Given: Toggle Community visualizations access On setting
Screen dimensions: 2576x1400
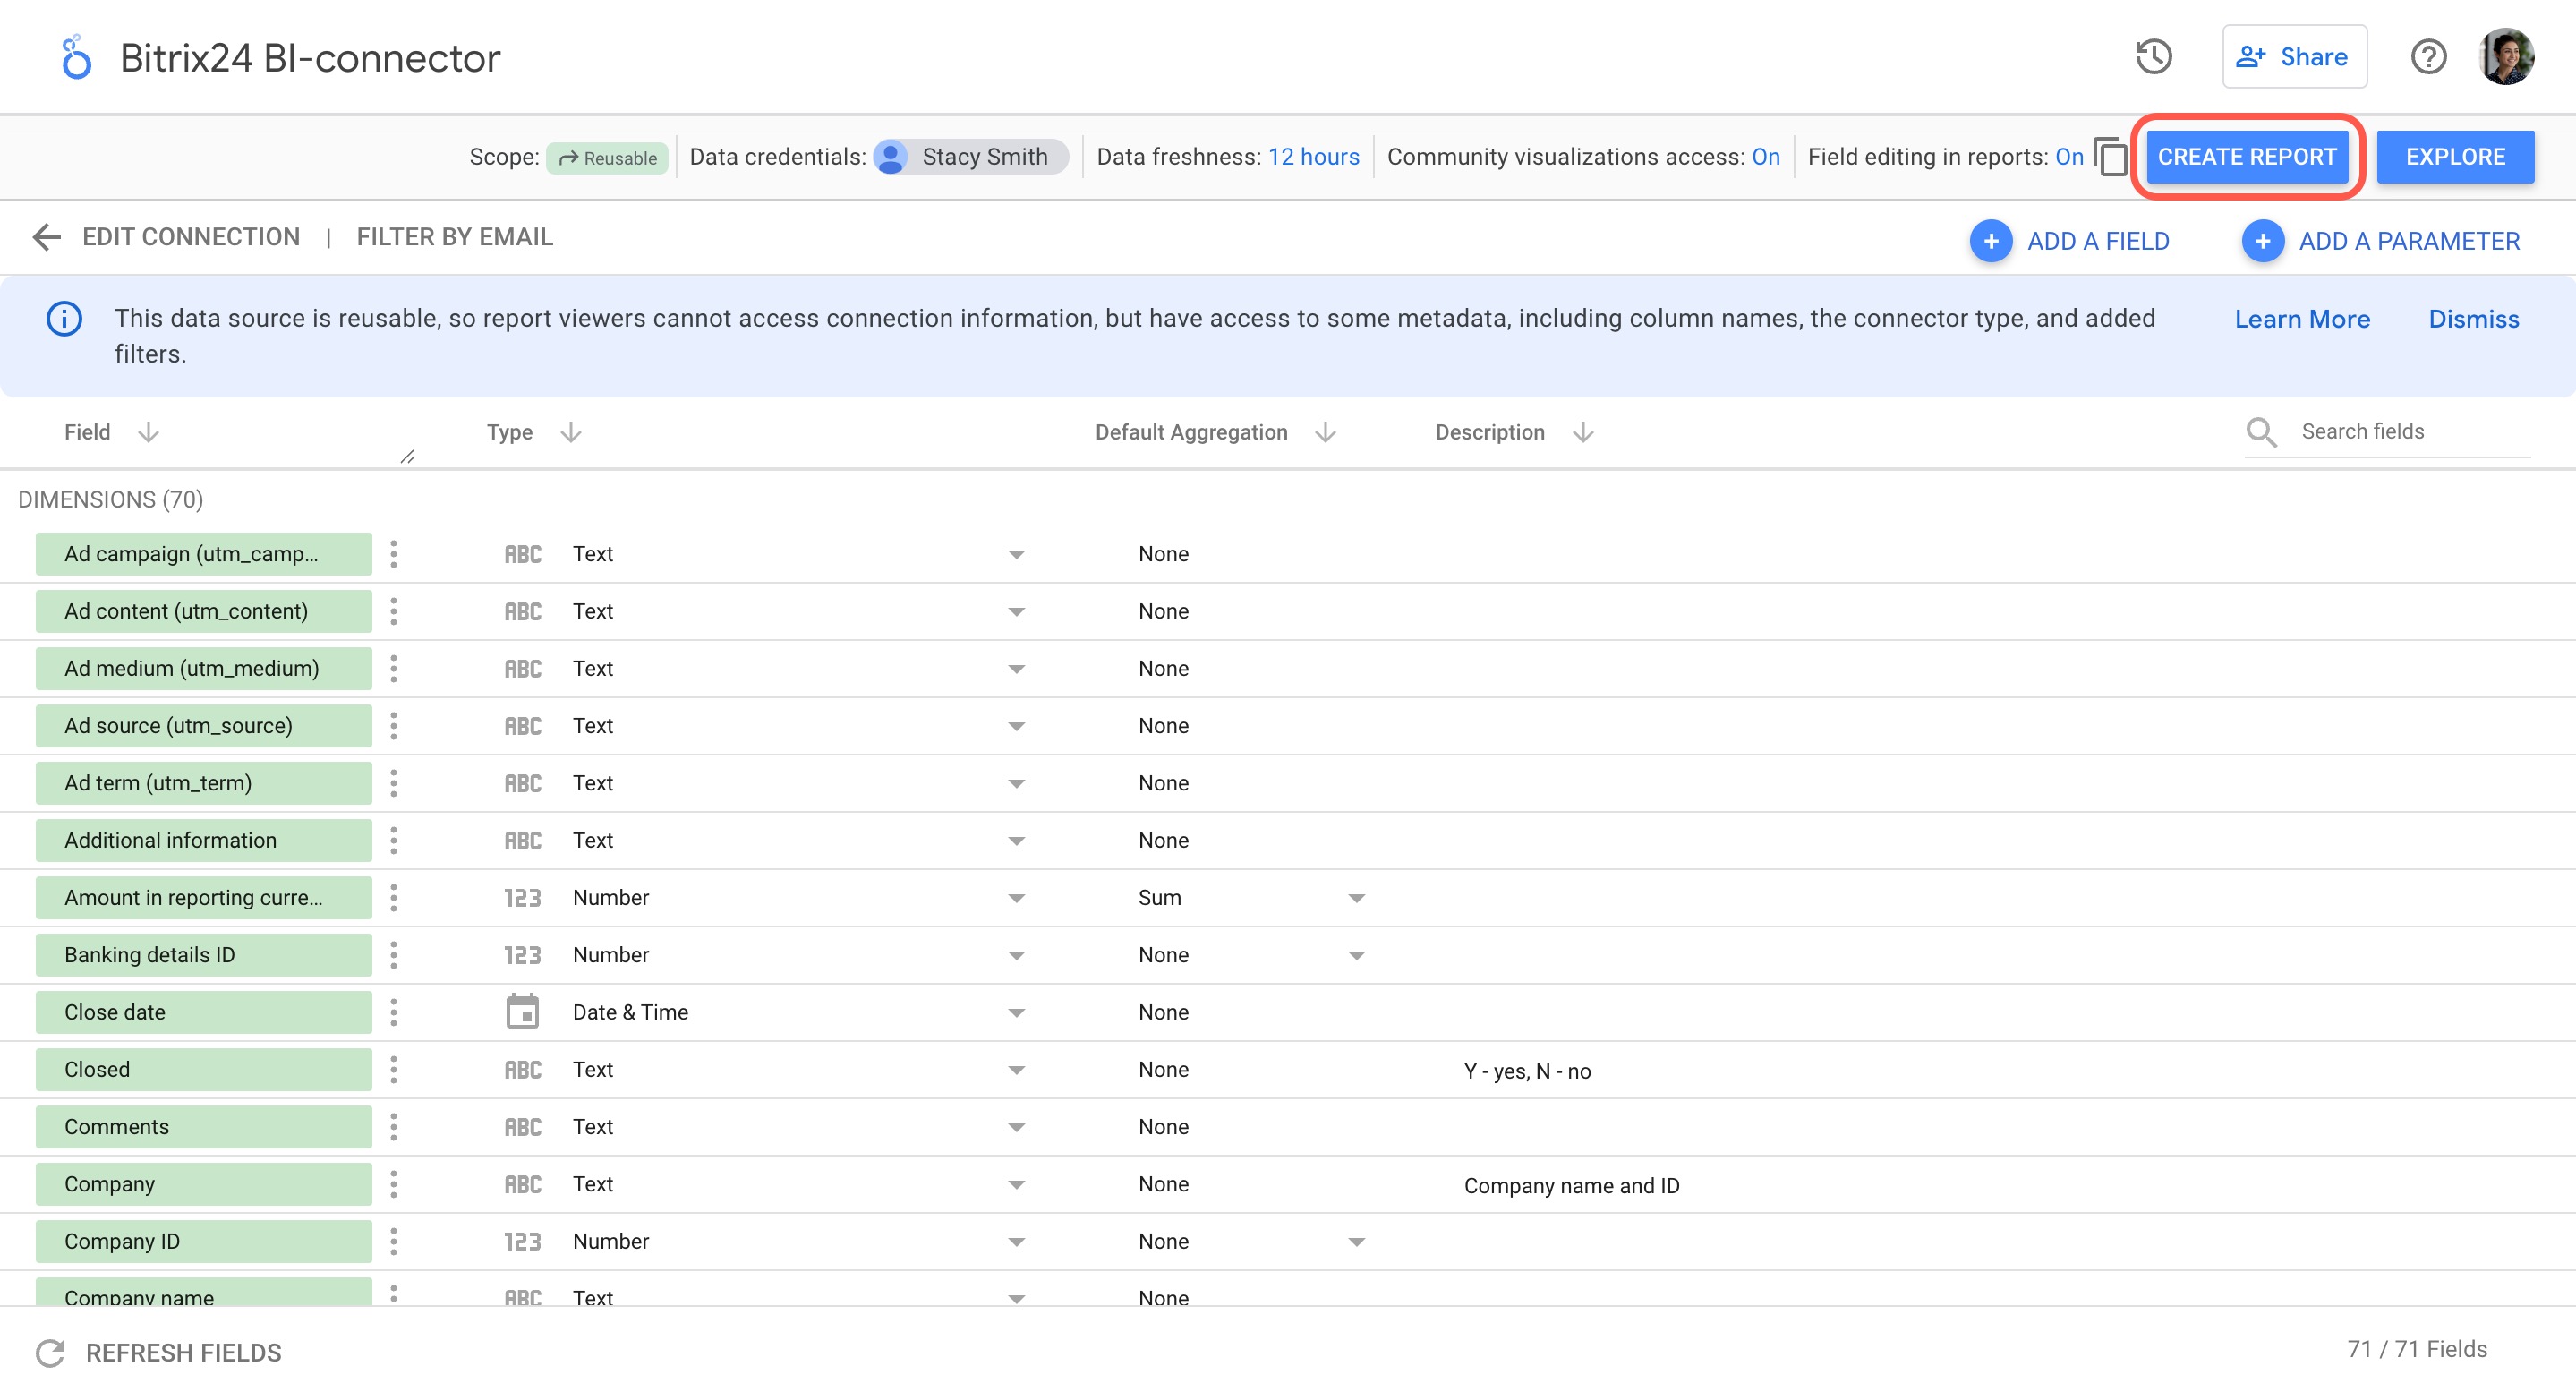Looking at the screenshot, I should [1765, 157].
